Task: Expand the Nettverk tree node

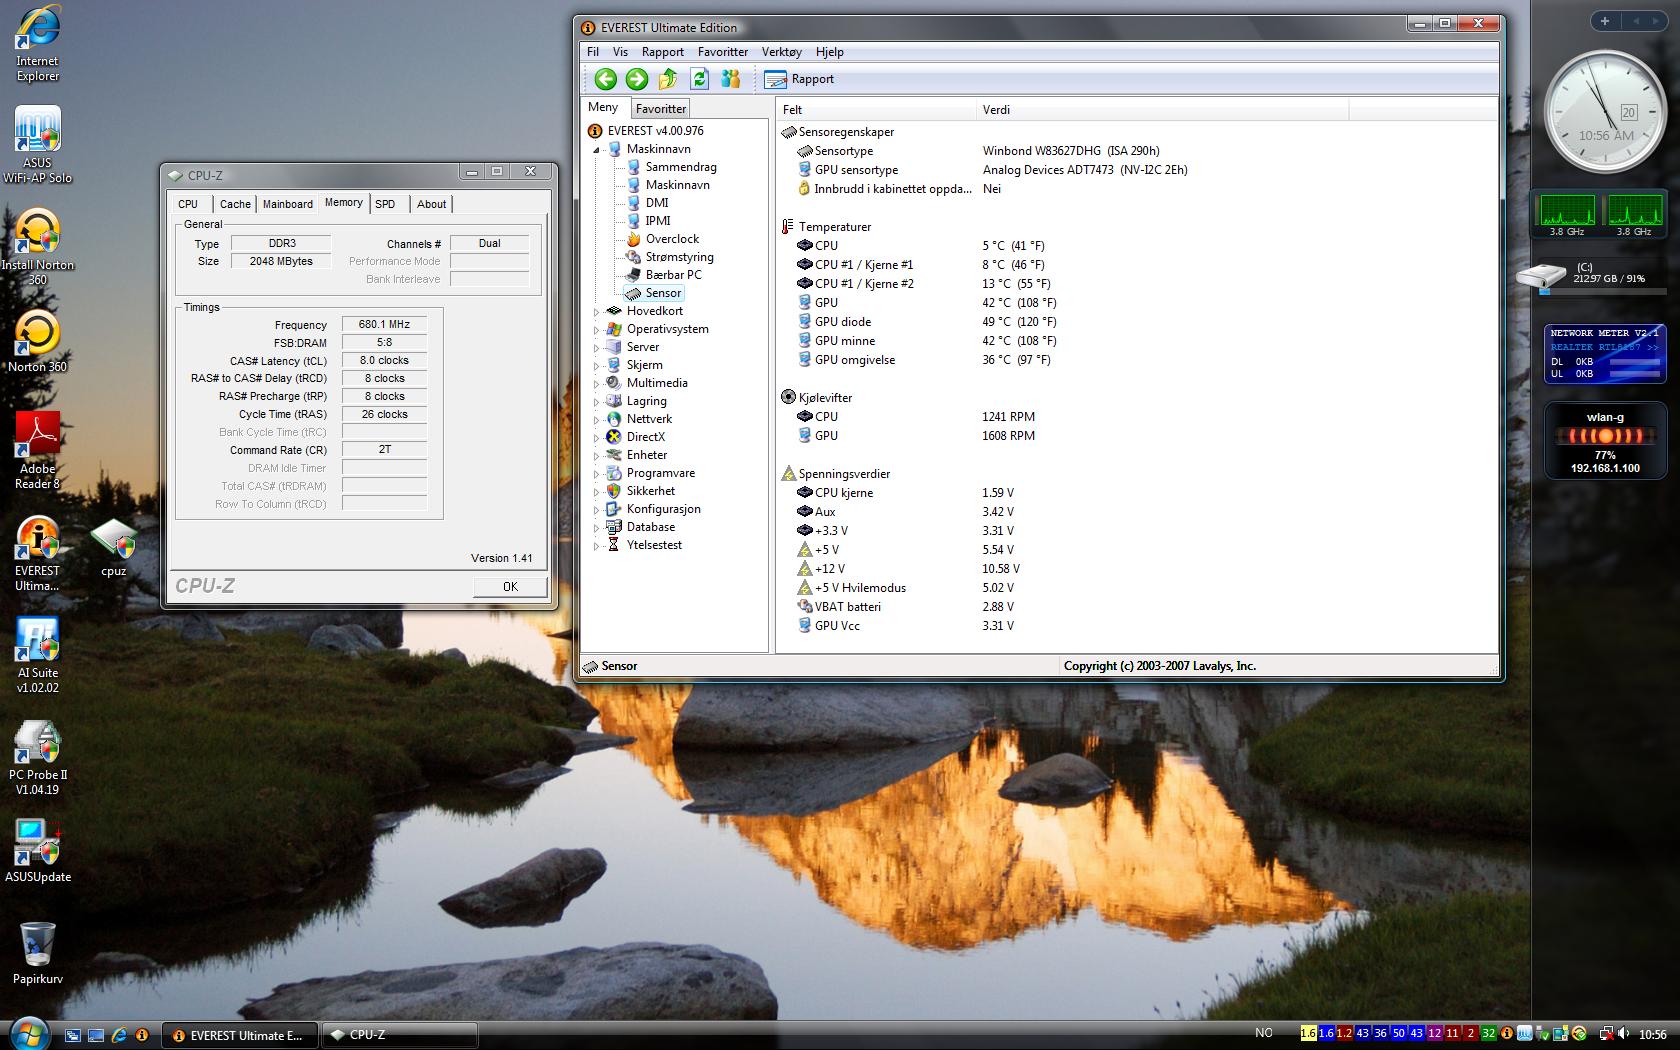Action: tap(597, 419)
